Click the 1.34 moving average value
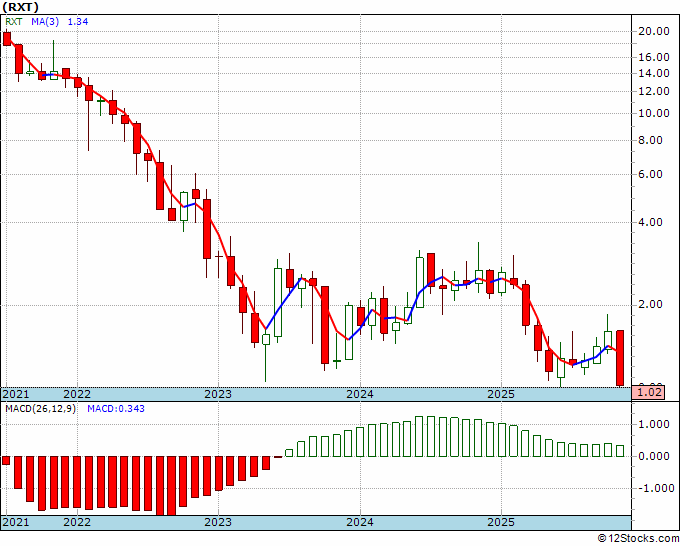 [x=78, y=21]
